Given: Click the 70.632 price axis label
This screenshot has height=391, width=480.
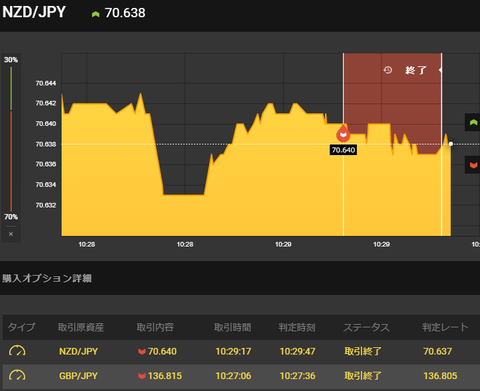Looking at the screenshot, I should 46,205.
